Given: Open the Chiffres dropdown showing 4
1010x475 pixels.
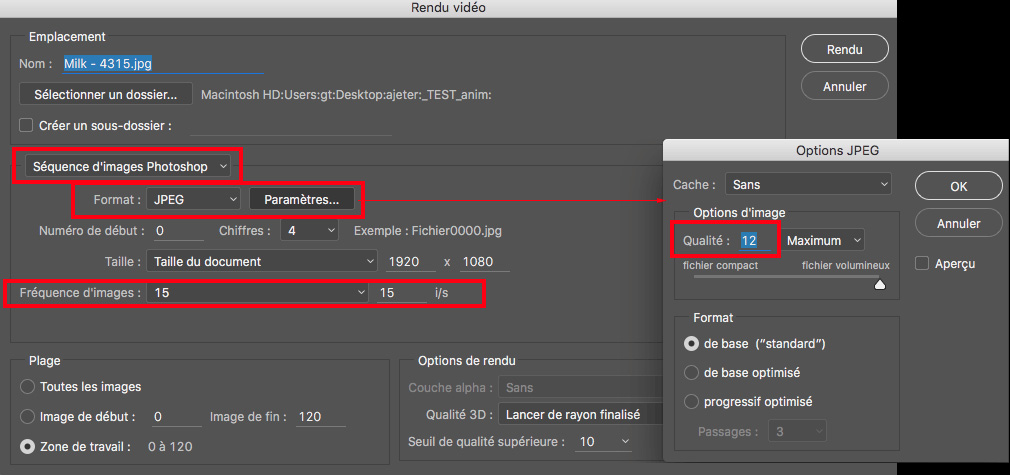Looking at the screenshot, I should click(309, 230).
